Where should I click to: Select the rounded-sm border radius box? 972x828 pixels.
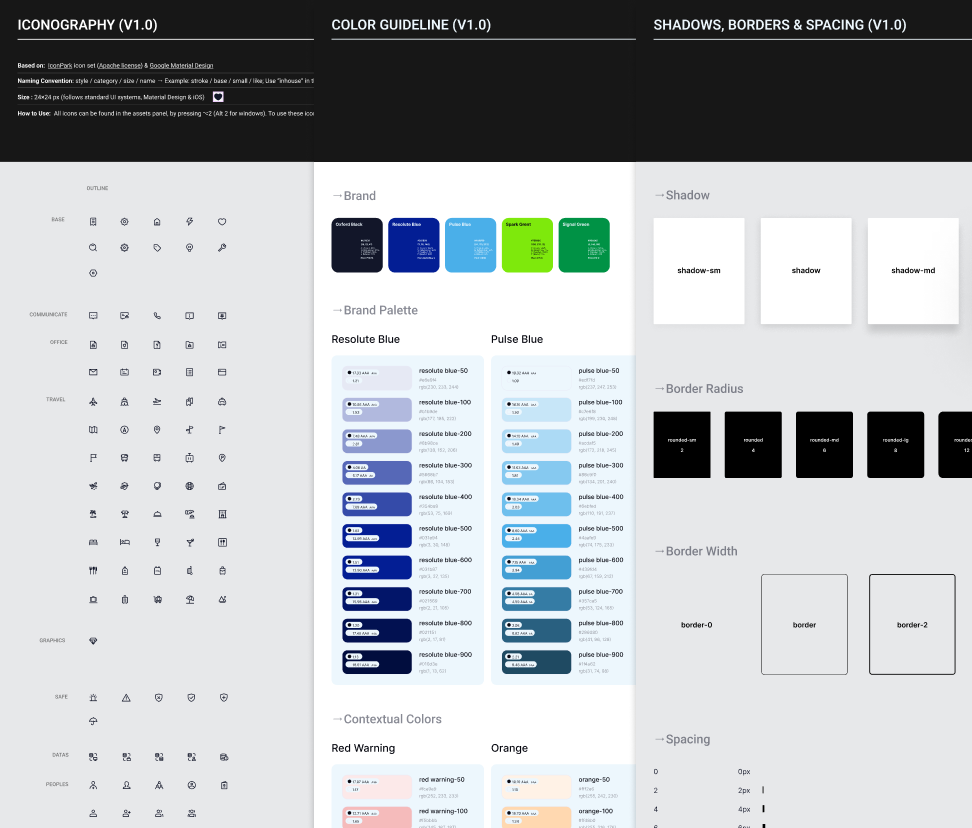pyautogui.click(x=682, y=445)
